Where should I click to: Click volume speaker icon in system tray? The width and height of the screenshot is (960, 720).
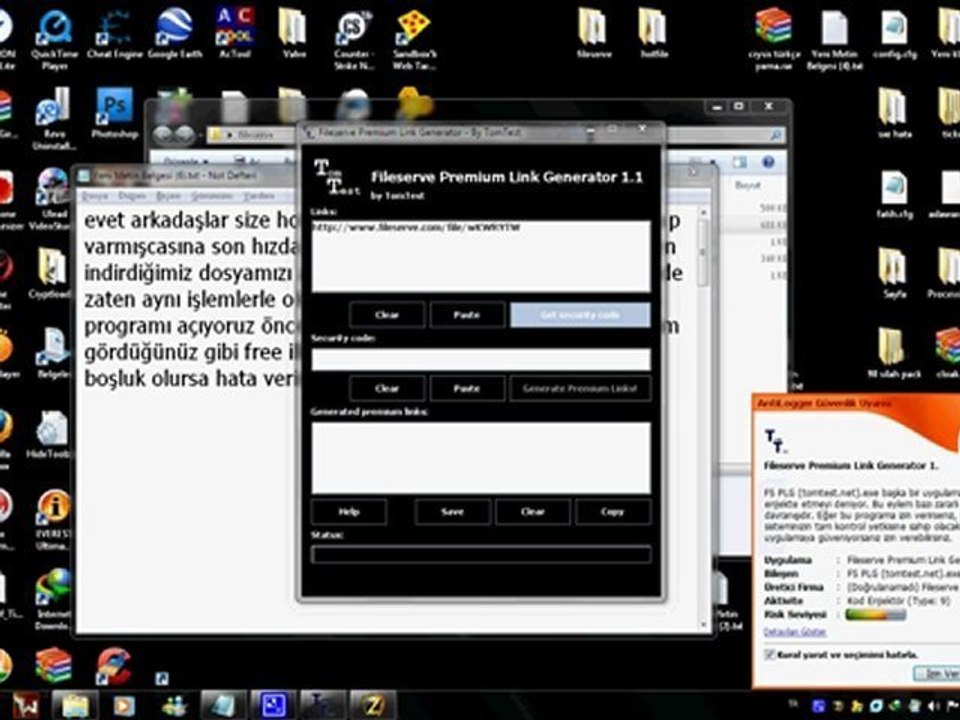coord(935,706)
